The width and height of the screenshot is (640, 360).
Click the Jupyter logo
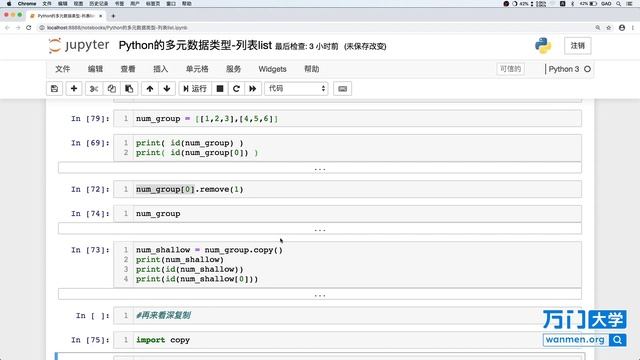(x=79, y=45)
